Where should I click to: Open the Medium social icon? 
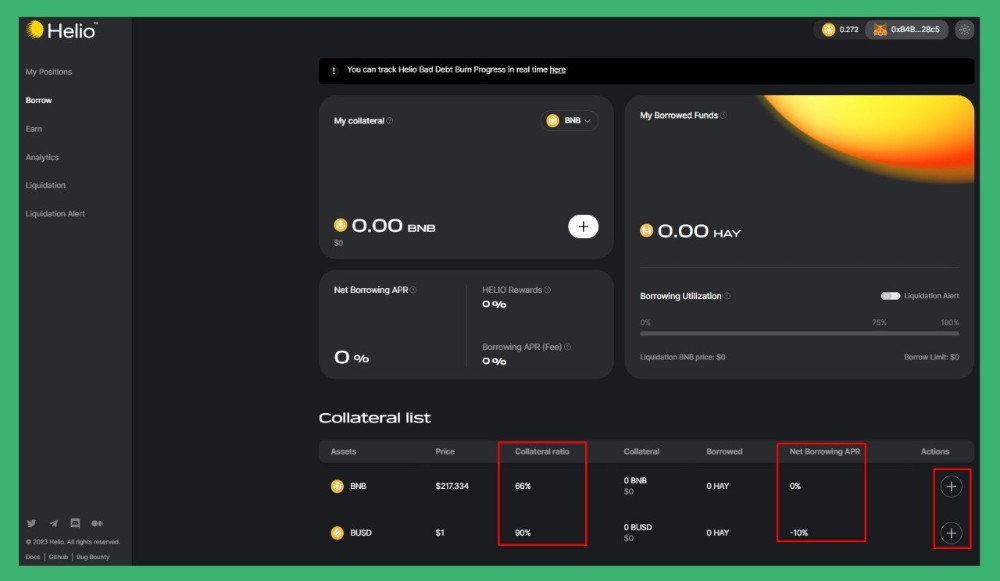click(97, 523)
